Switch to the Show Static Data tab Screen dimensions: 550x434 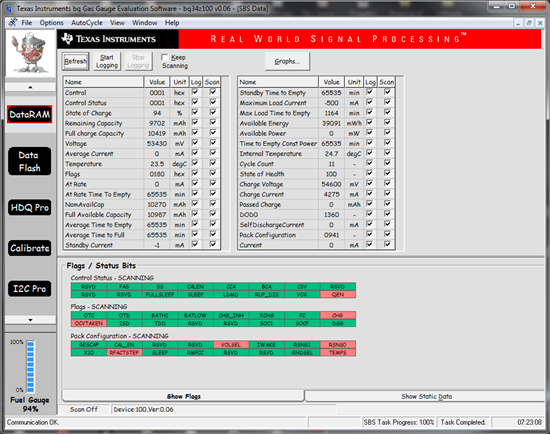click(426, 396)
